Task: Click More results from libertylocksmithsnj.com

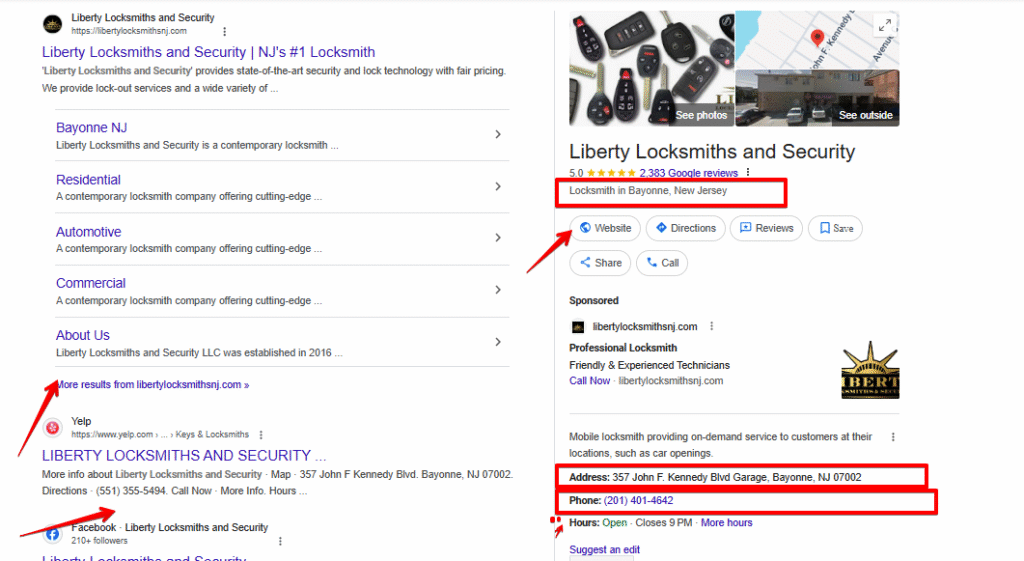Action: point(153,385)
